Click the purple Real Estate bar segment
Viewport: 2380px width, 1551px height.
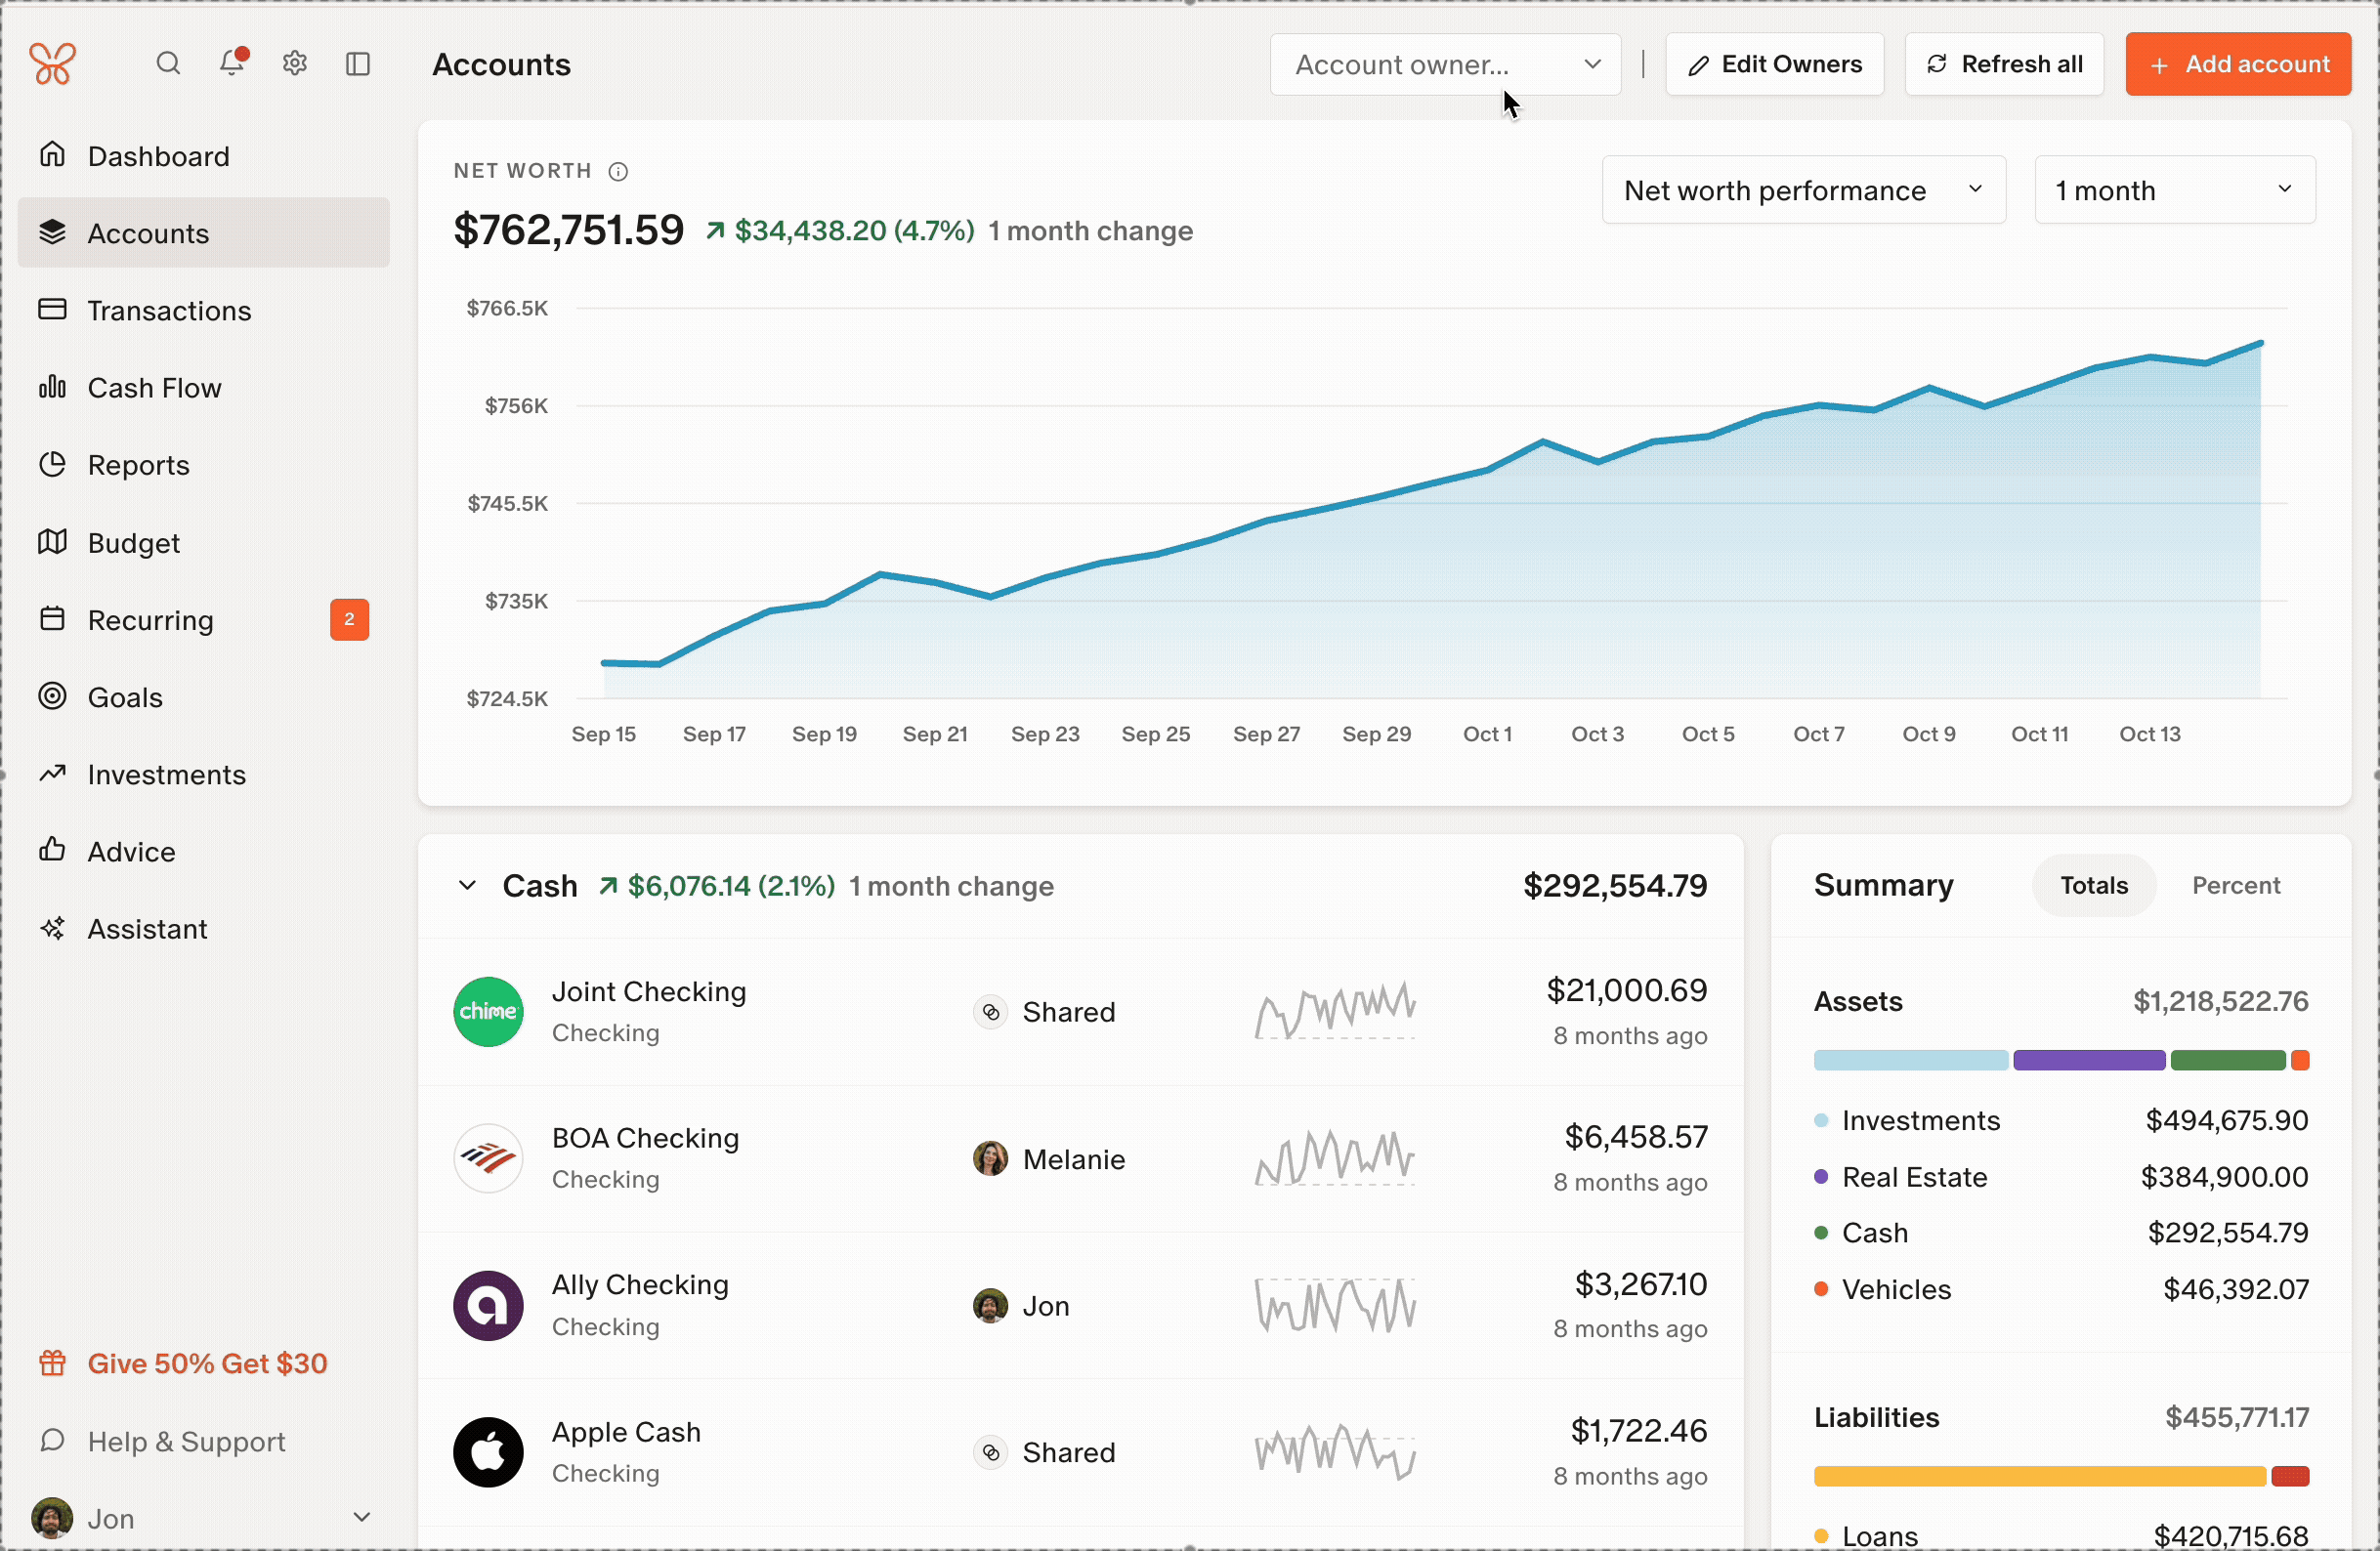pyautogui.click(x=2088, y=1060)
